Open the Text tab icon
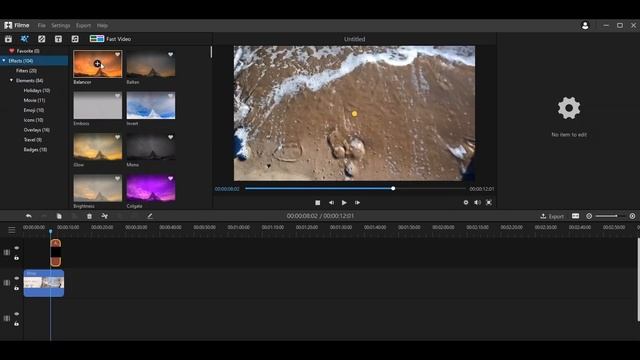The image size is (640, 360). (58, 39)
